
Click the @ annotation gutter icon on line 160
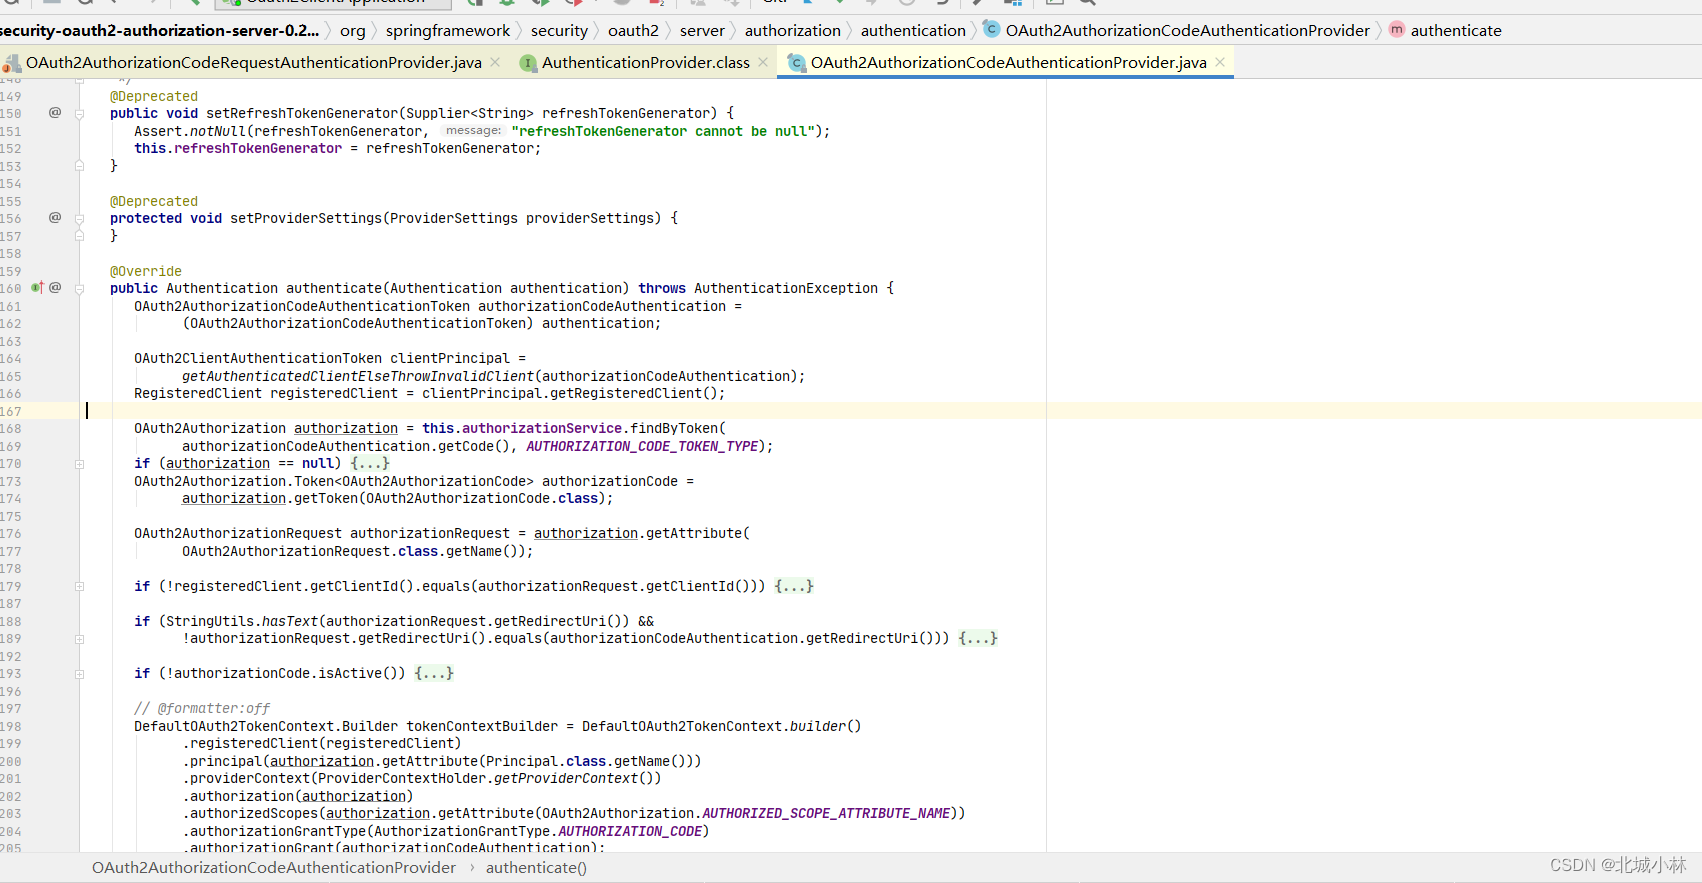pos(55,288)
